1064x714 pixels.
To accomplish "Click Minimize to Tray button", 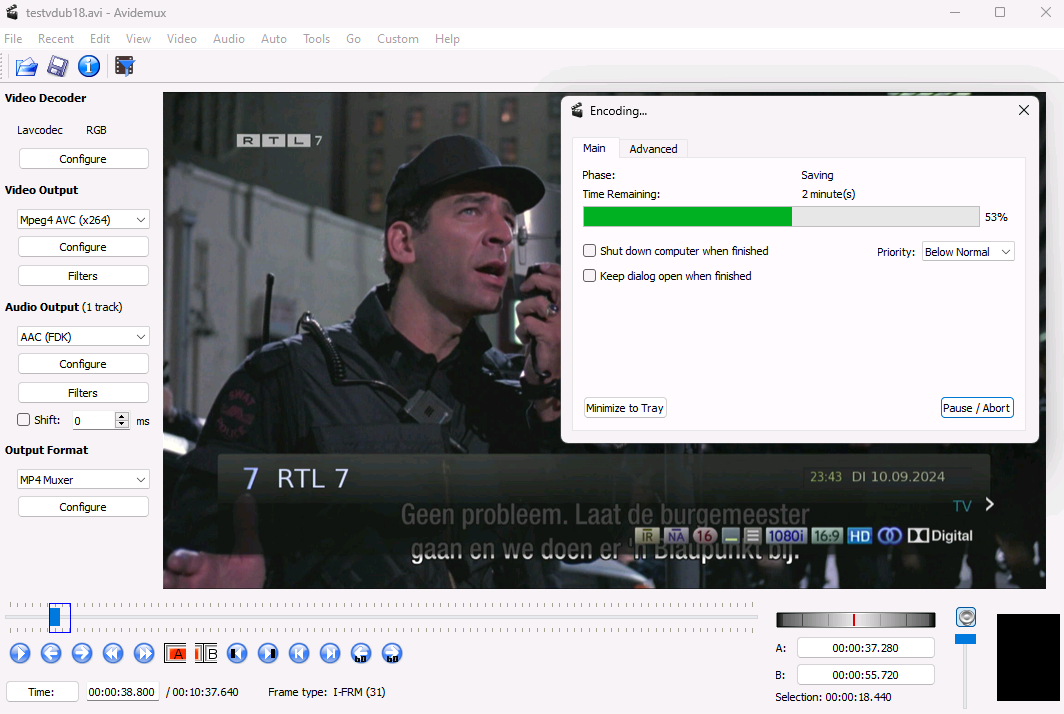I will click(x=625, y=408).
